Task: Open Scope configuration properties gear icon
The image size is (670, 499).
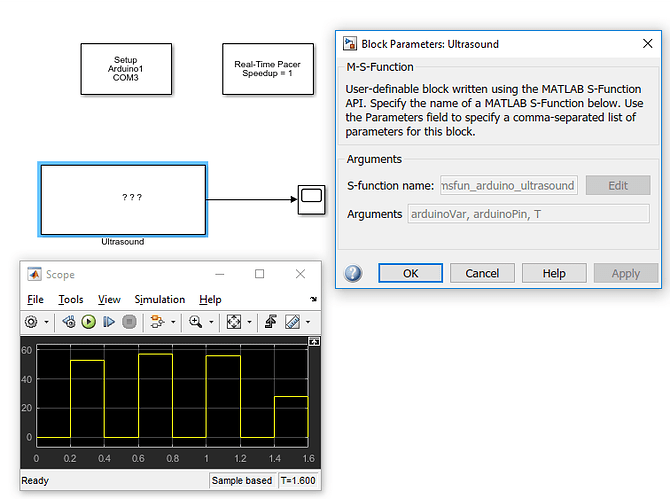Action: coord(31,322)
